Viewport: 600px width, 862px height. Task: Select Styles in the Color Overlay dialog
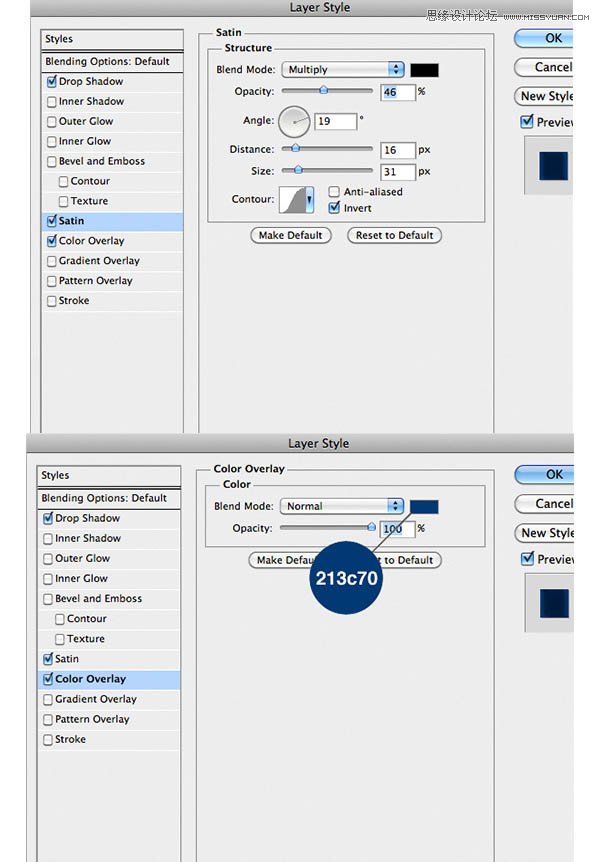click(x=109, y=476)
